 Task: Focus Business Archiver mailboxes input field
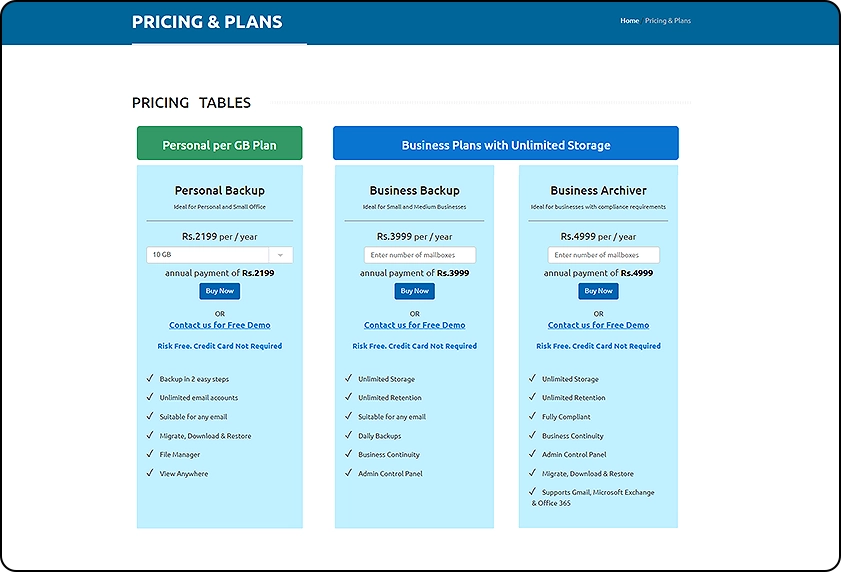603,255
